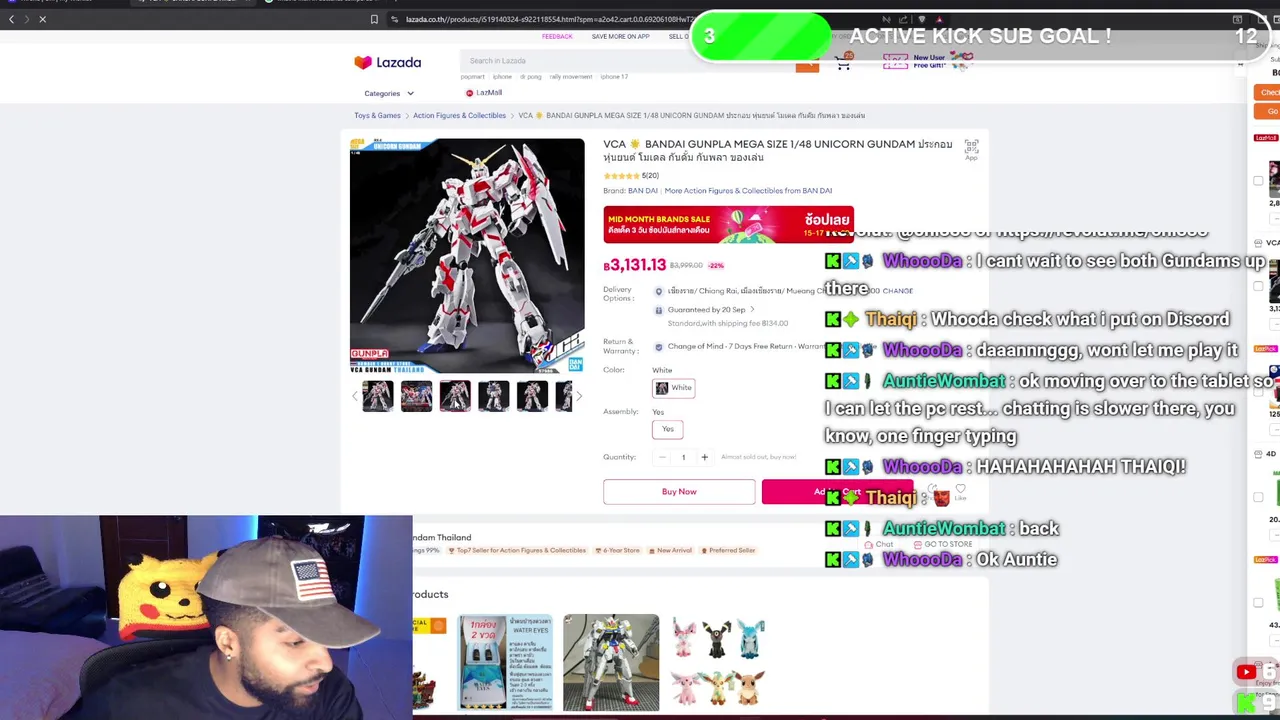
Task: Open the Water Eyes recommended product
Action: click(x=505, y=662)
